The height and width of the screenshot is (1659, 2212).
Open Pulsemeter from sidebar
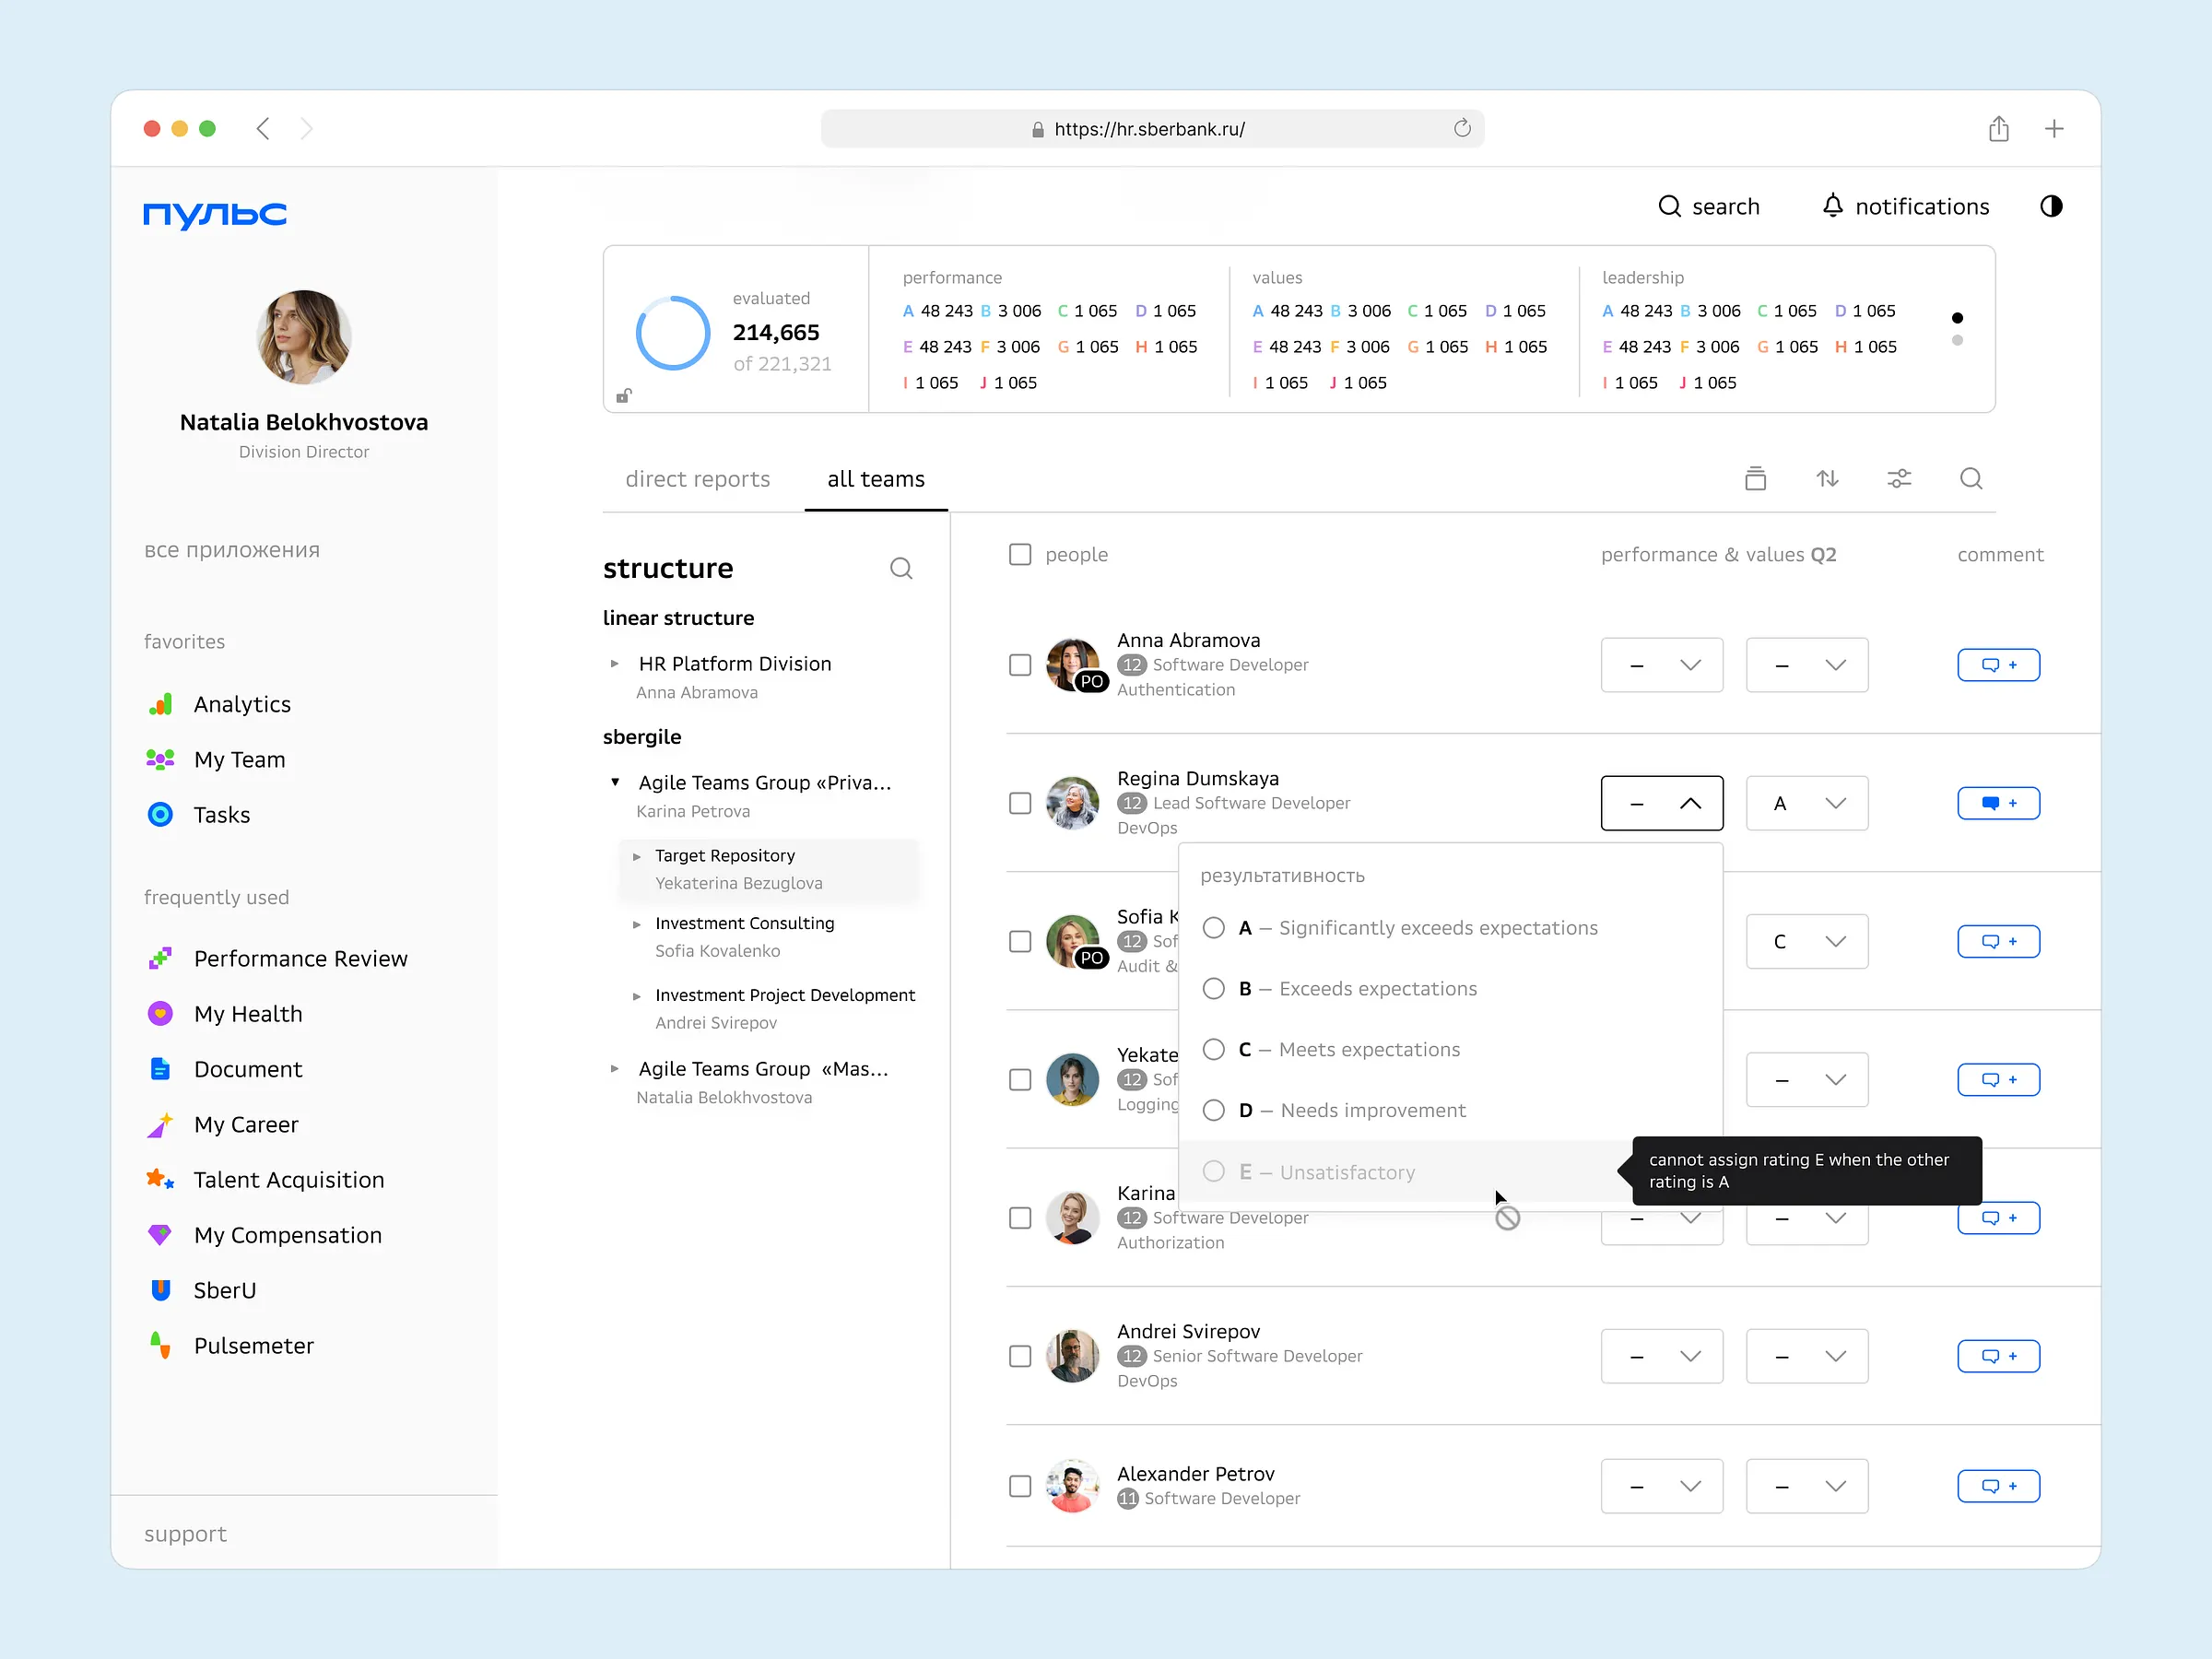coord(253,1346)
